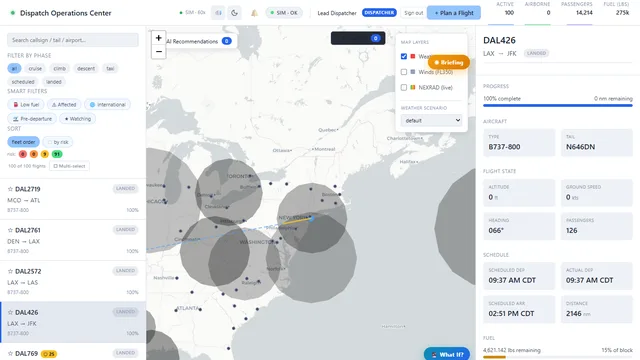Click DISPATCHER role badge
This screenshot has width=640, height=360.
pos(379,13)
